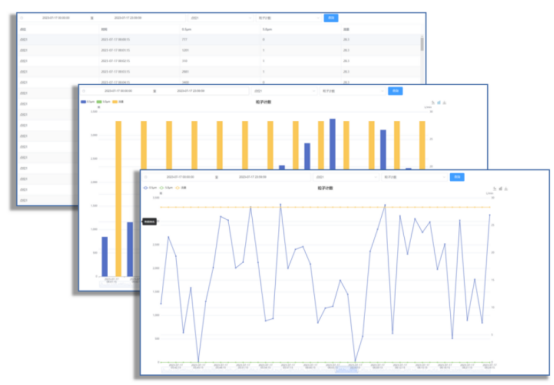Click the fourth row timestamp 2023-07-17 00:03:15

[115, 72]
